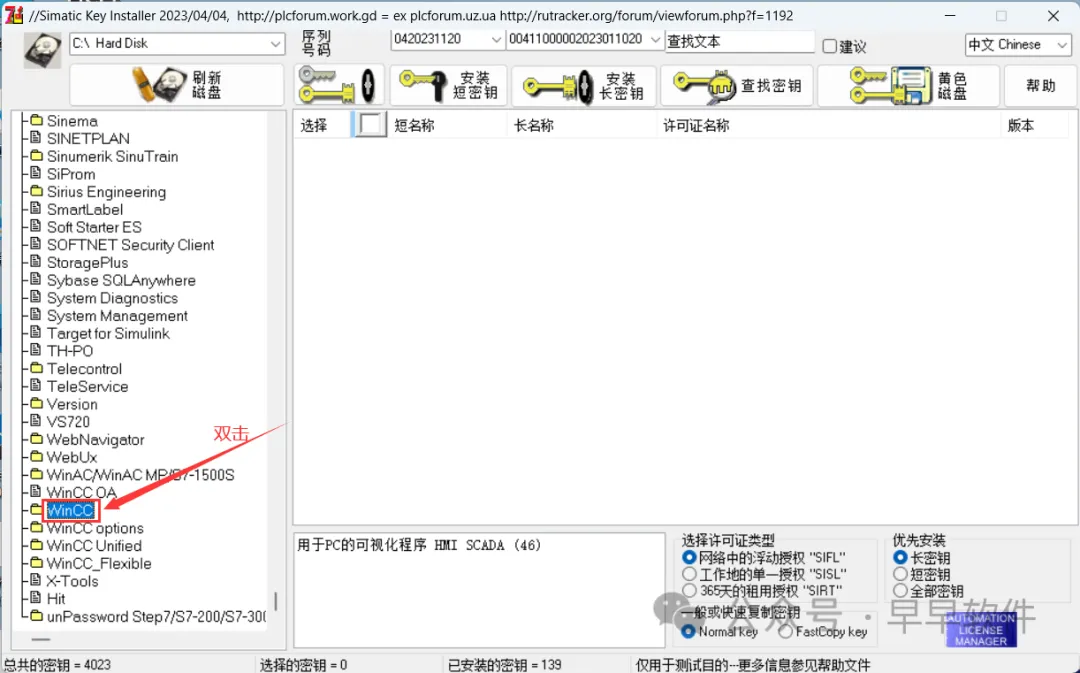Click the key toolbar button without label

tap(340, 85)
